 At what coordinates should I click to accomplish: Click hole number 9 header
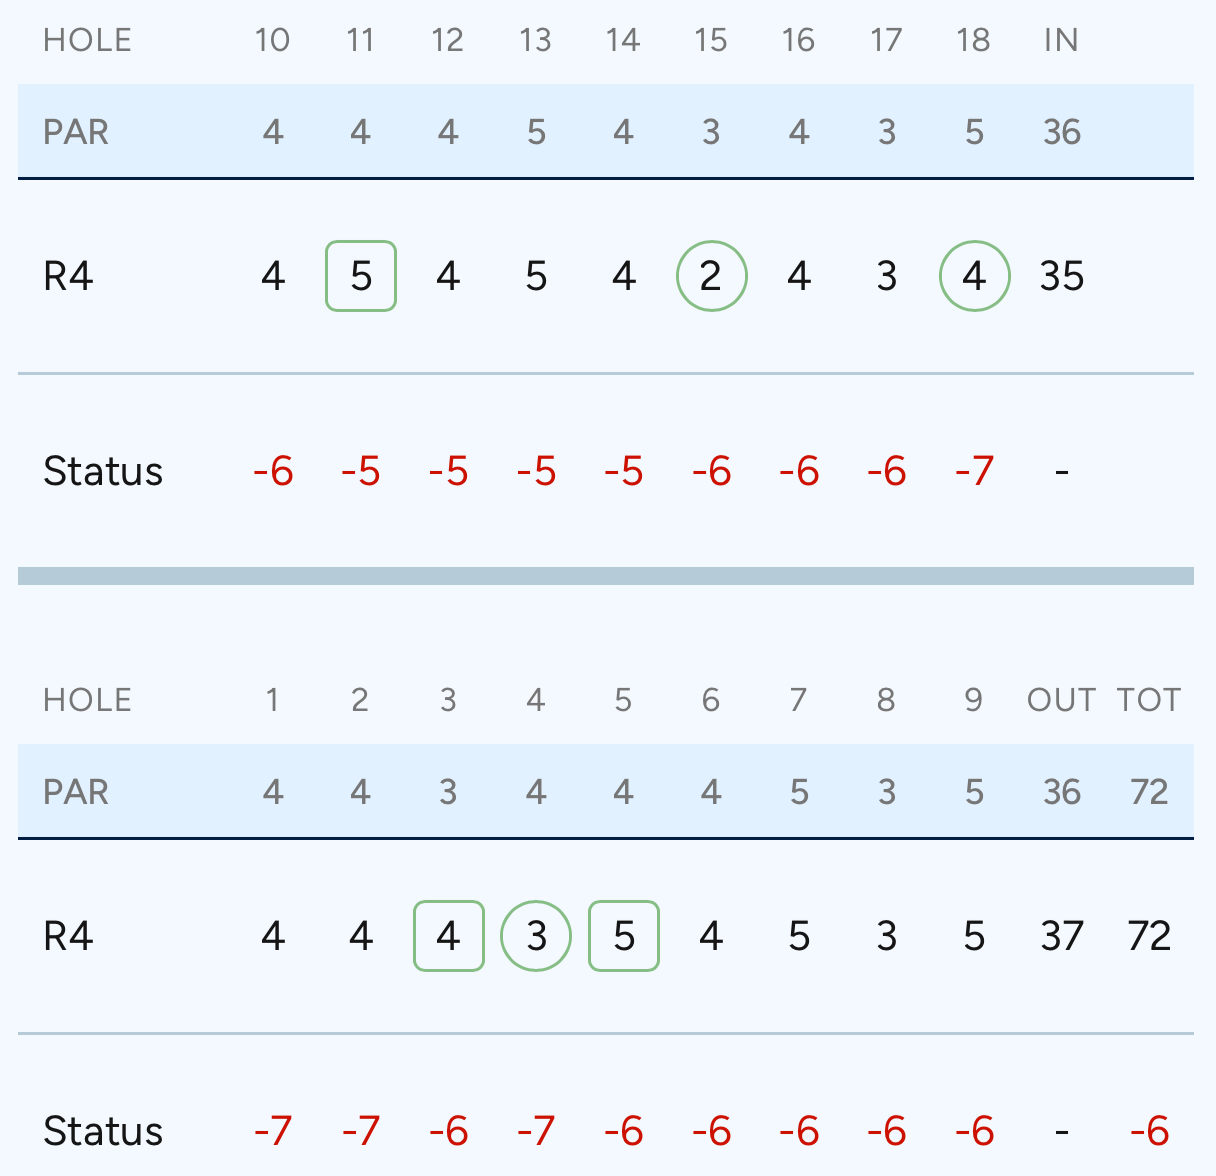[x=974, y=700]
